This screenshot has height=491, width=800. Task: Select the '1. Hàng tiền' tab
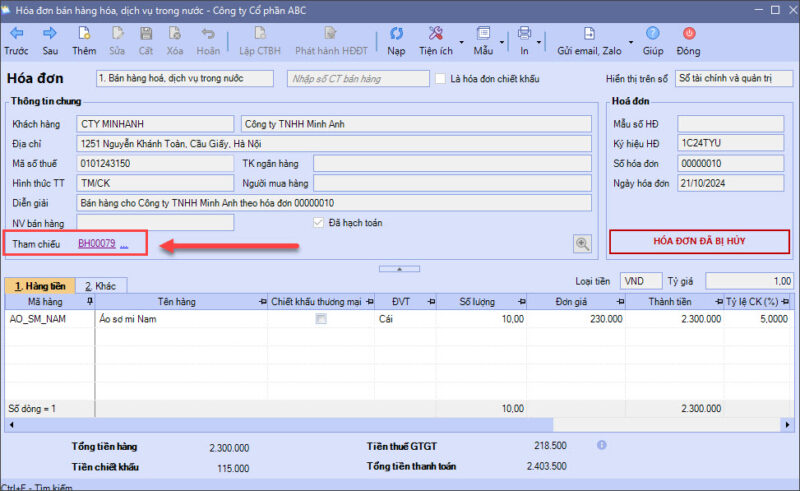pyautogui.click(x=38, y=285)
